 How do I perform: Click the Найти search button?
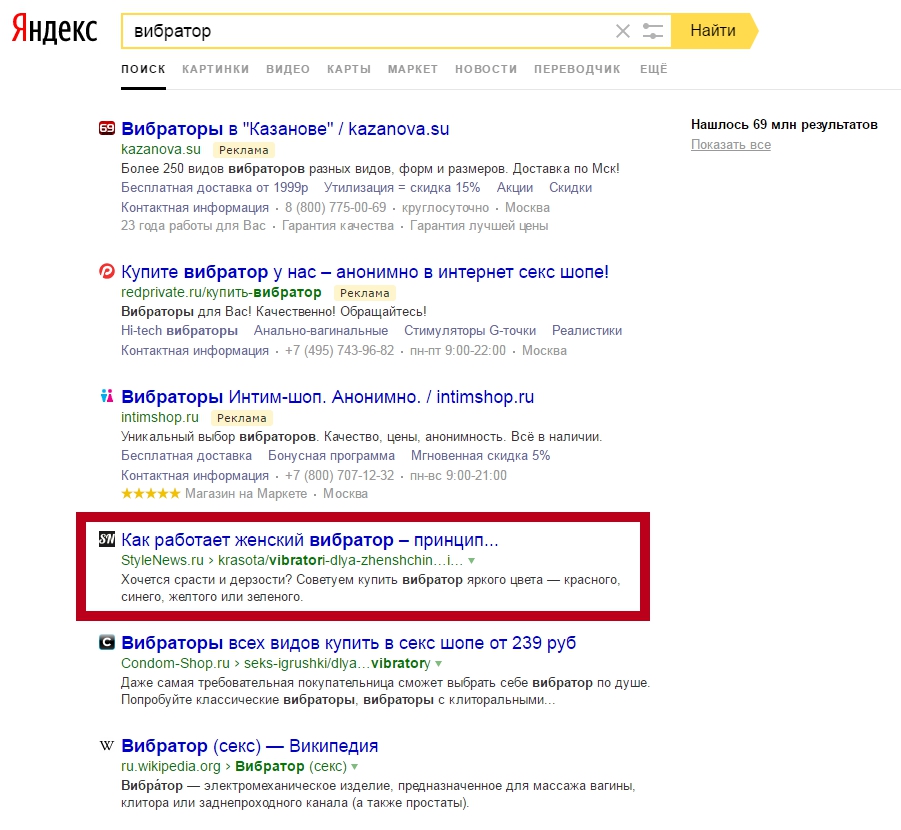tap(713, 30)
